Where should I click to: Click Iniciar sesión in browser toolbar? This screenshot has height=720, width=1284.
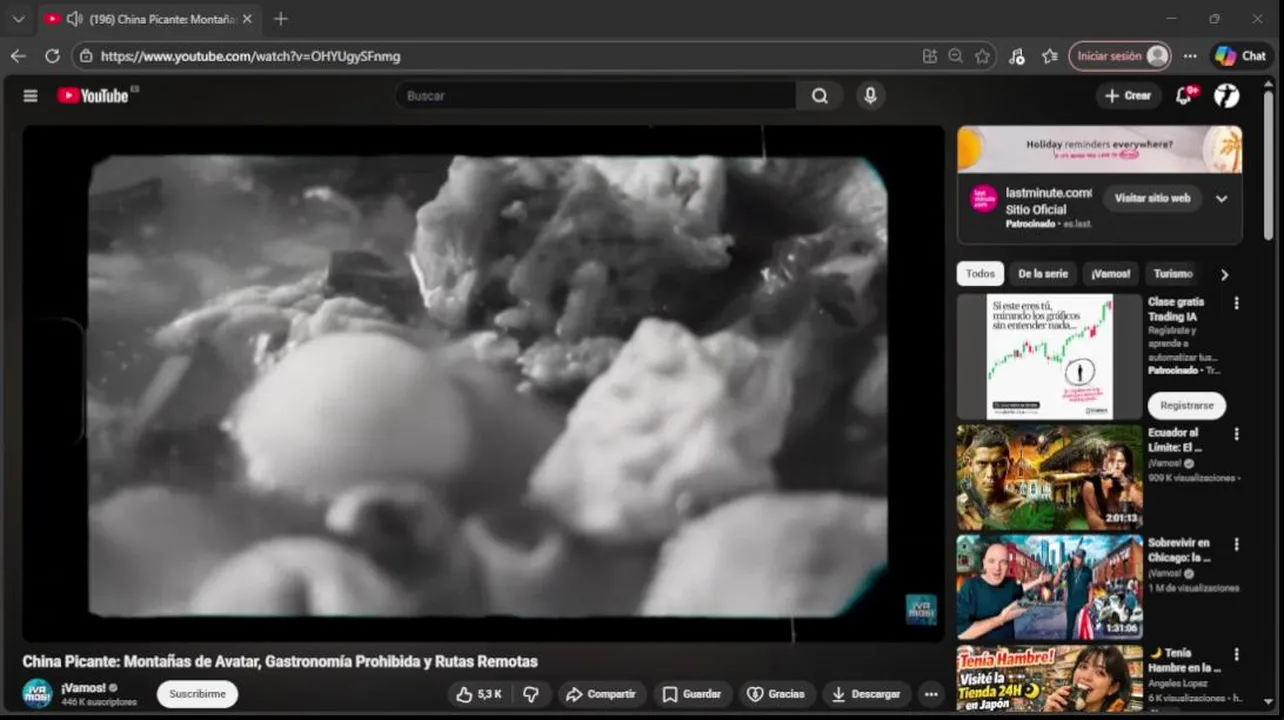(x=1119, y=56)
